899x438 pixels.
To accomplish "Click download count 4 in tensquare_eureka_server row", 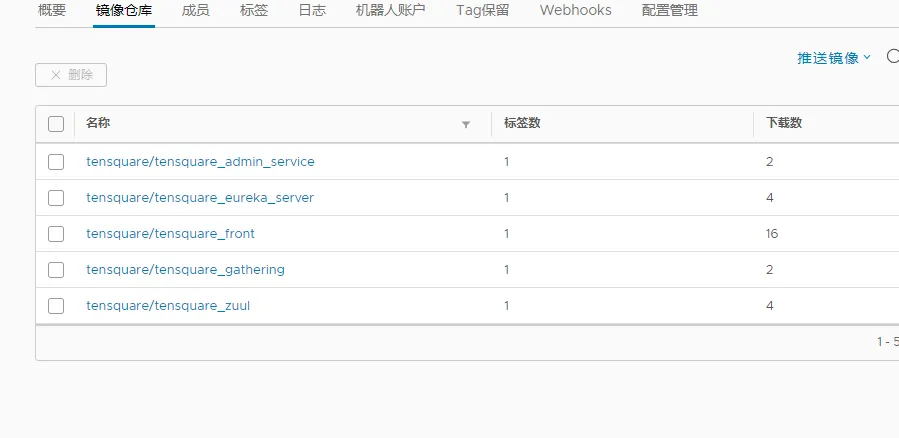I will click(x=769, y=198).
